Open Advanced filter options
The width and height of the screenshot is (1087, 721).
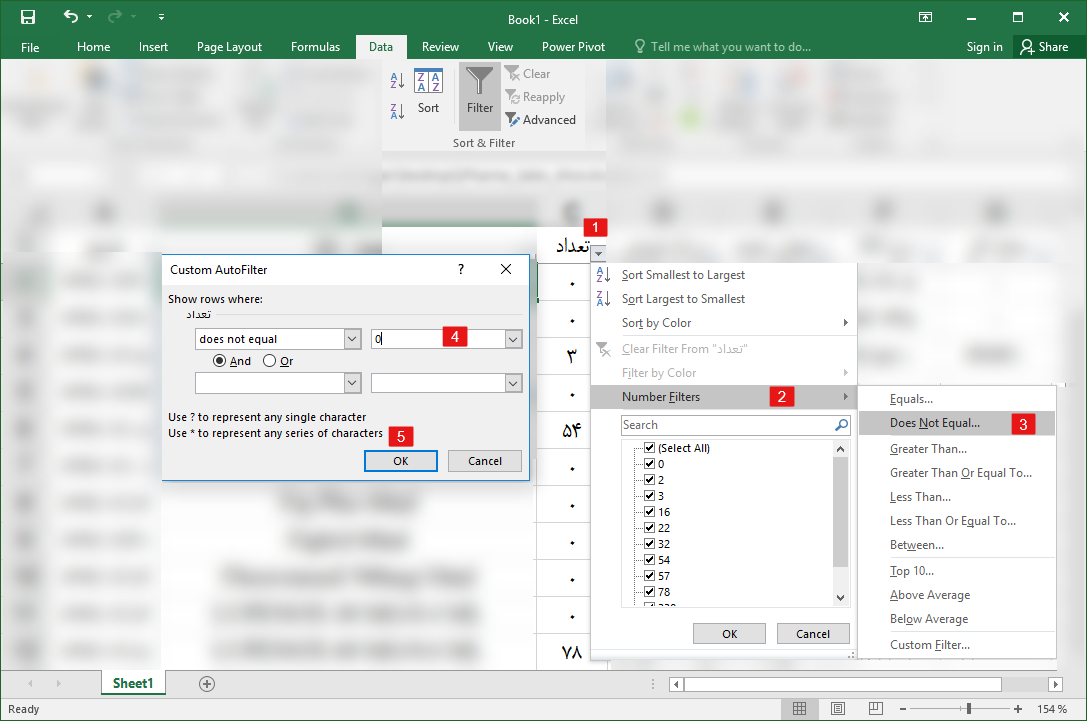(x=541, y=120)
